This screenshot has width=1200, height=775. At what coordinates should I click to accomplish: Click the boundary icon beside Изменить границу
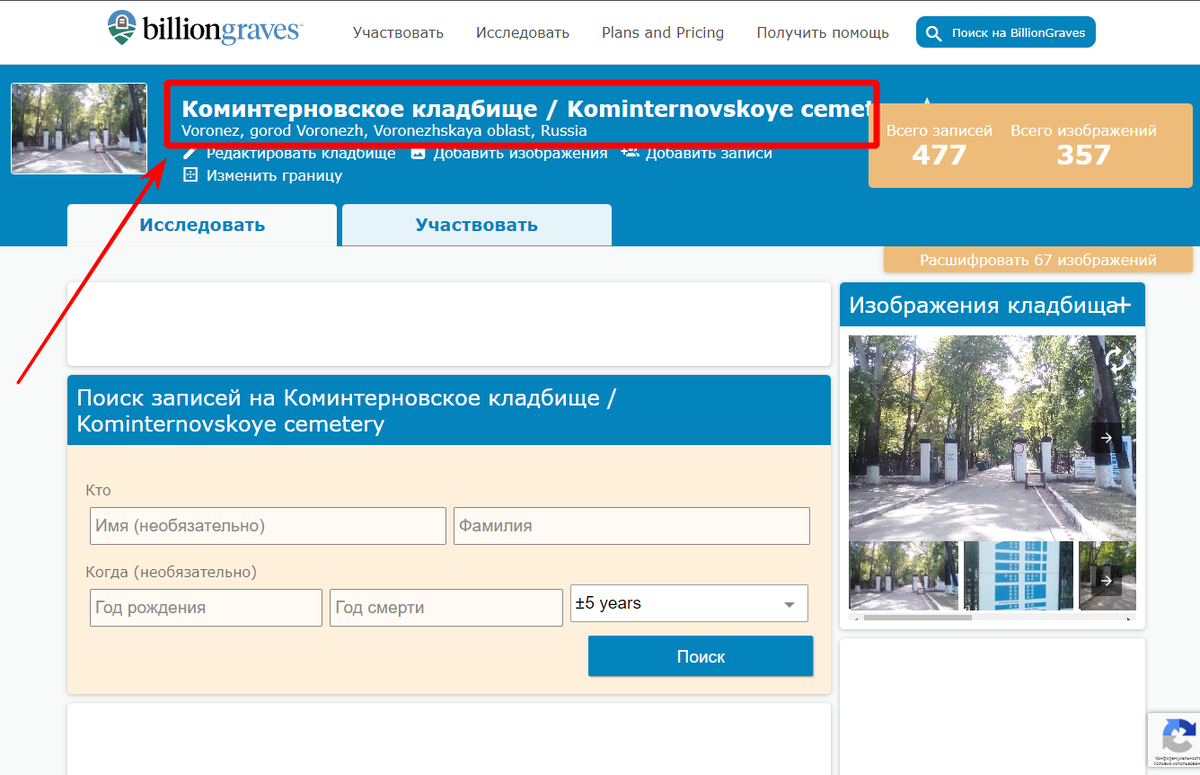[190, 175]
